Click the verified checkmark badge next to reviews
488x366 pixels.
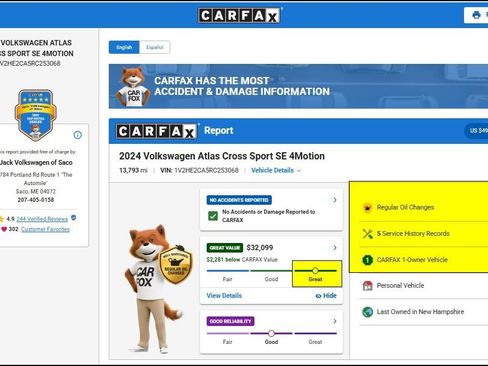click(74, 218)
